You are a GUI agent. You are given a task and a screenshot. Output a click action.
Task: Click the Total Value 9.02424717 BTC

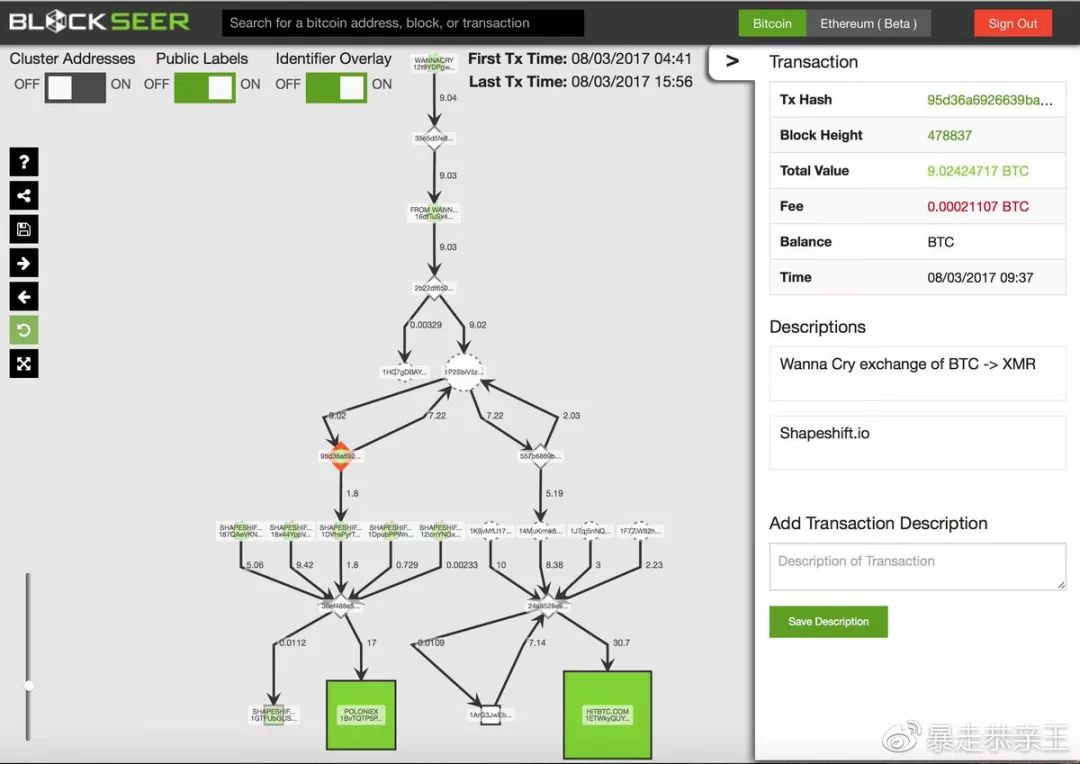click(x=977, y=171)
